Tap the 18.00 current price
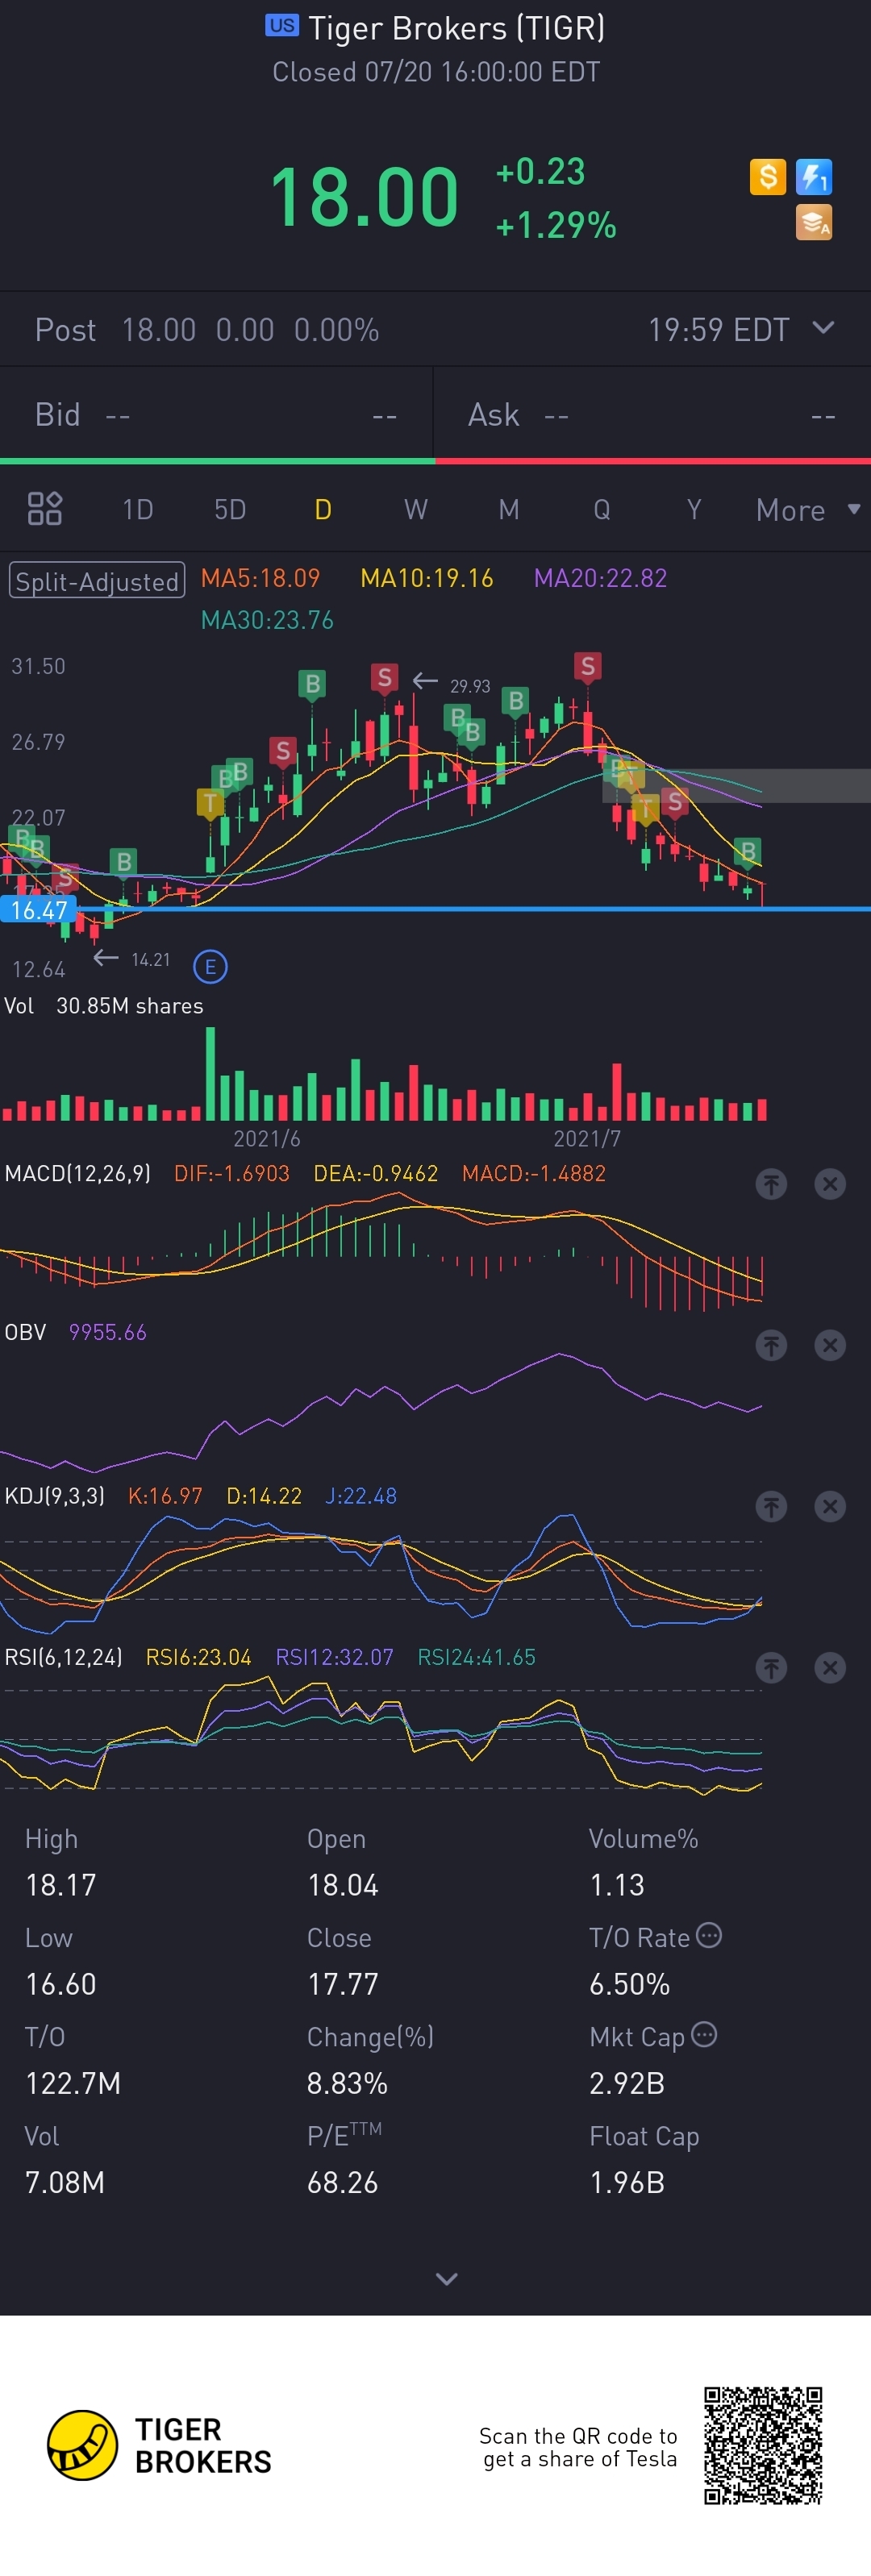This screenshot has height=2576, width=871. 364,197
